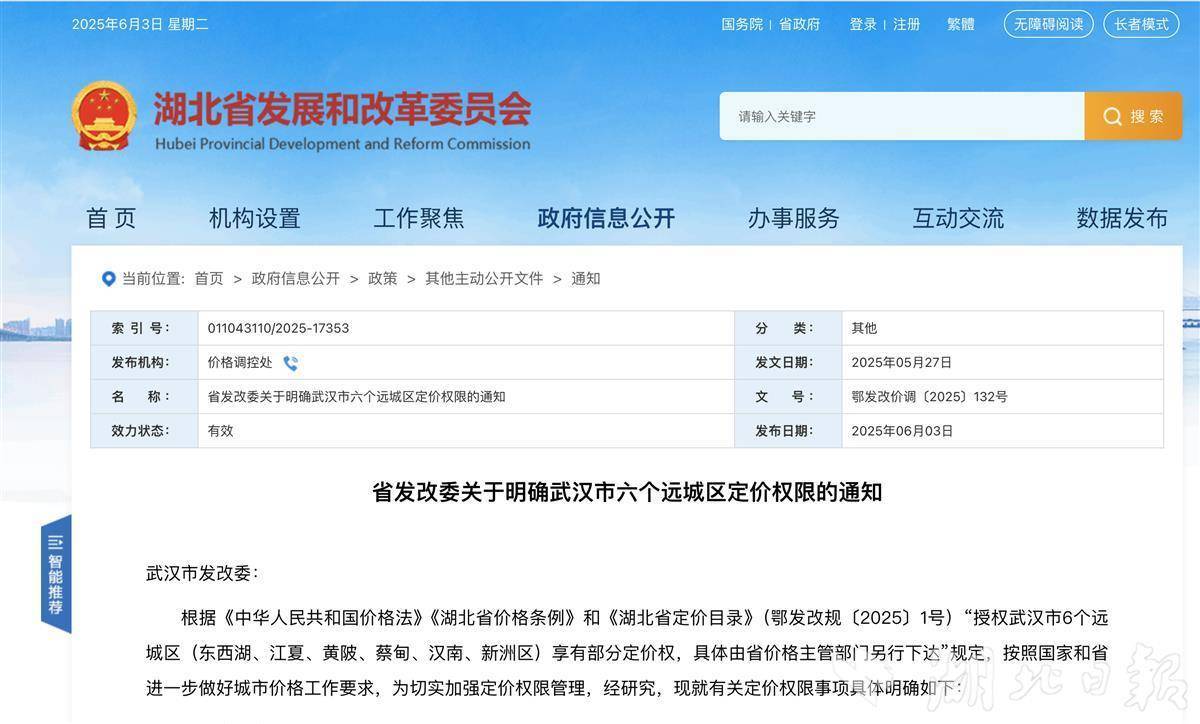1200x724 pixels.
Task: Open the 工作聚焦 menu
Action: point(419,218)
